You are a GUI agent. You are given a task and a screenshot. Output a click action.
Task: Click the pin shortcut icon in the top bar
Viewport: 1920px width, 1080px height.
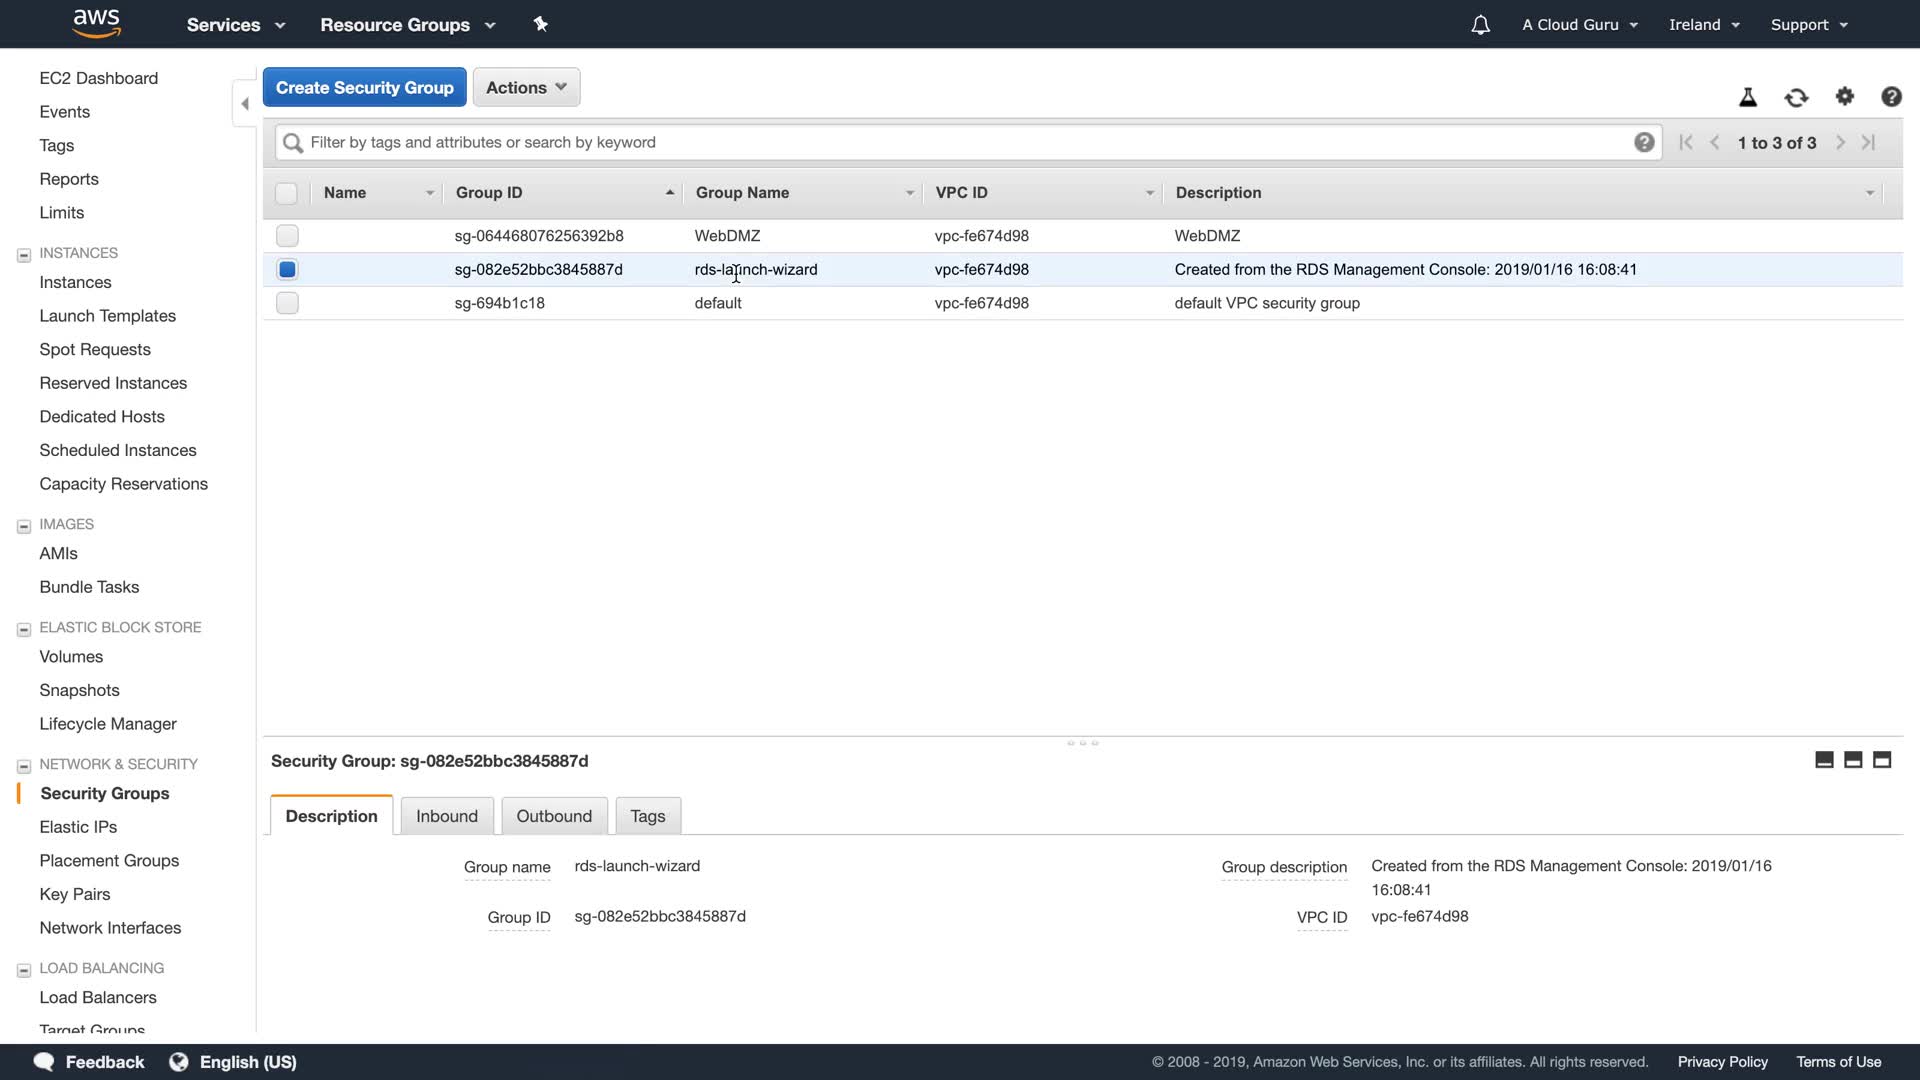pyautogui.click(x=541, y=24)
